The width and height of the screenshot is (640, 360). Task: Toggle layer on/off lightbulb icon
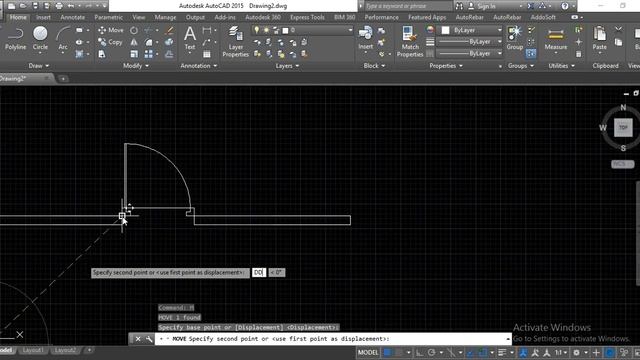(x=256, y=30)
